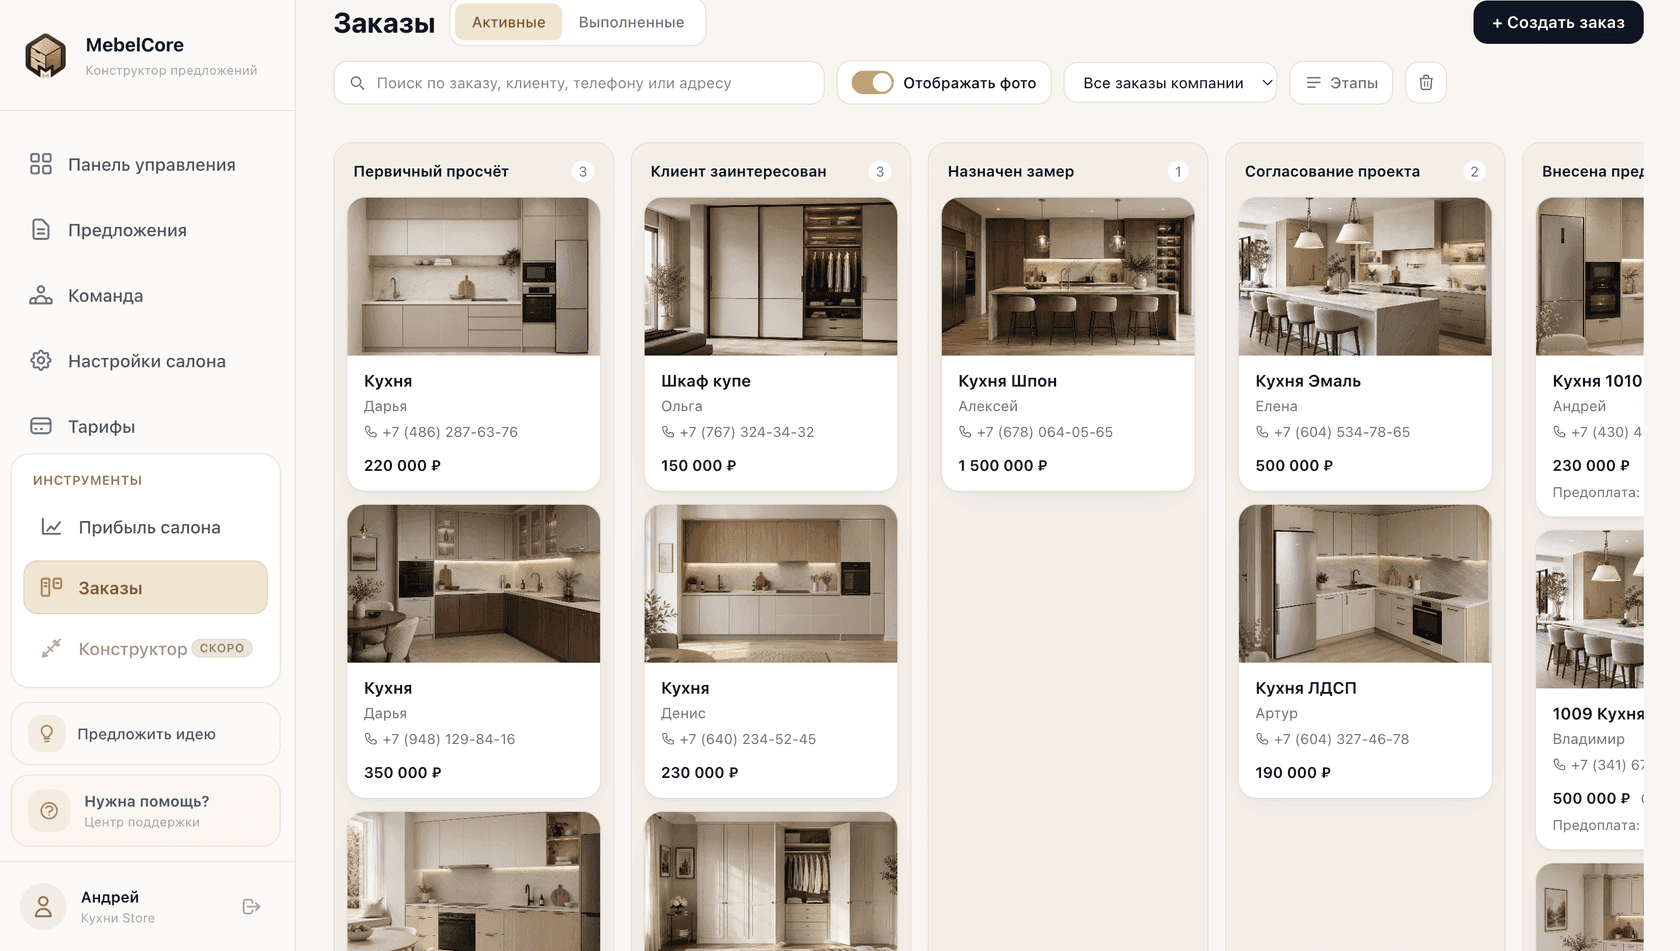This screenshot has height=951, width=1680.
Task: Click the Предложения document icon
Action: point(41,230)
